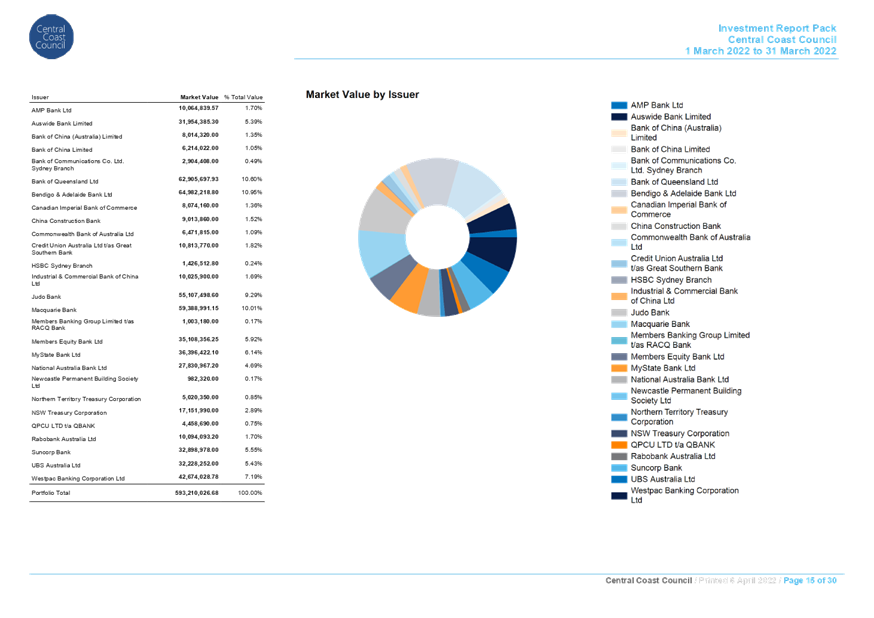Click the Auswide Bank Limited legend swatch

click(619, 117)
